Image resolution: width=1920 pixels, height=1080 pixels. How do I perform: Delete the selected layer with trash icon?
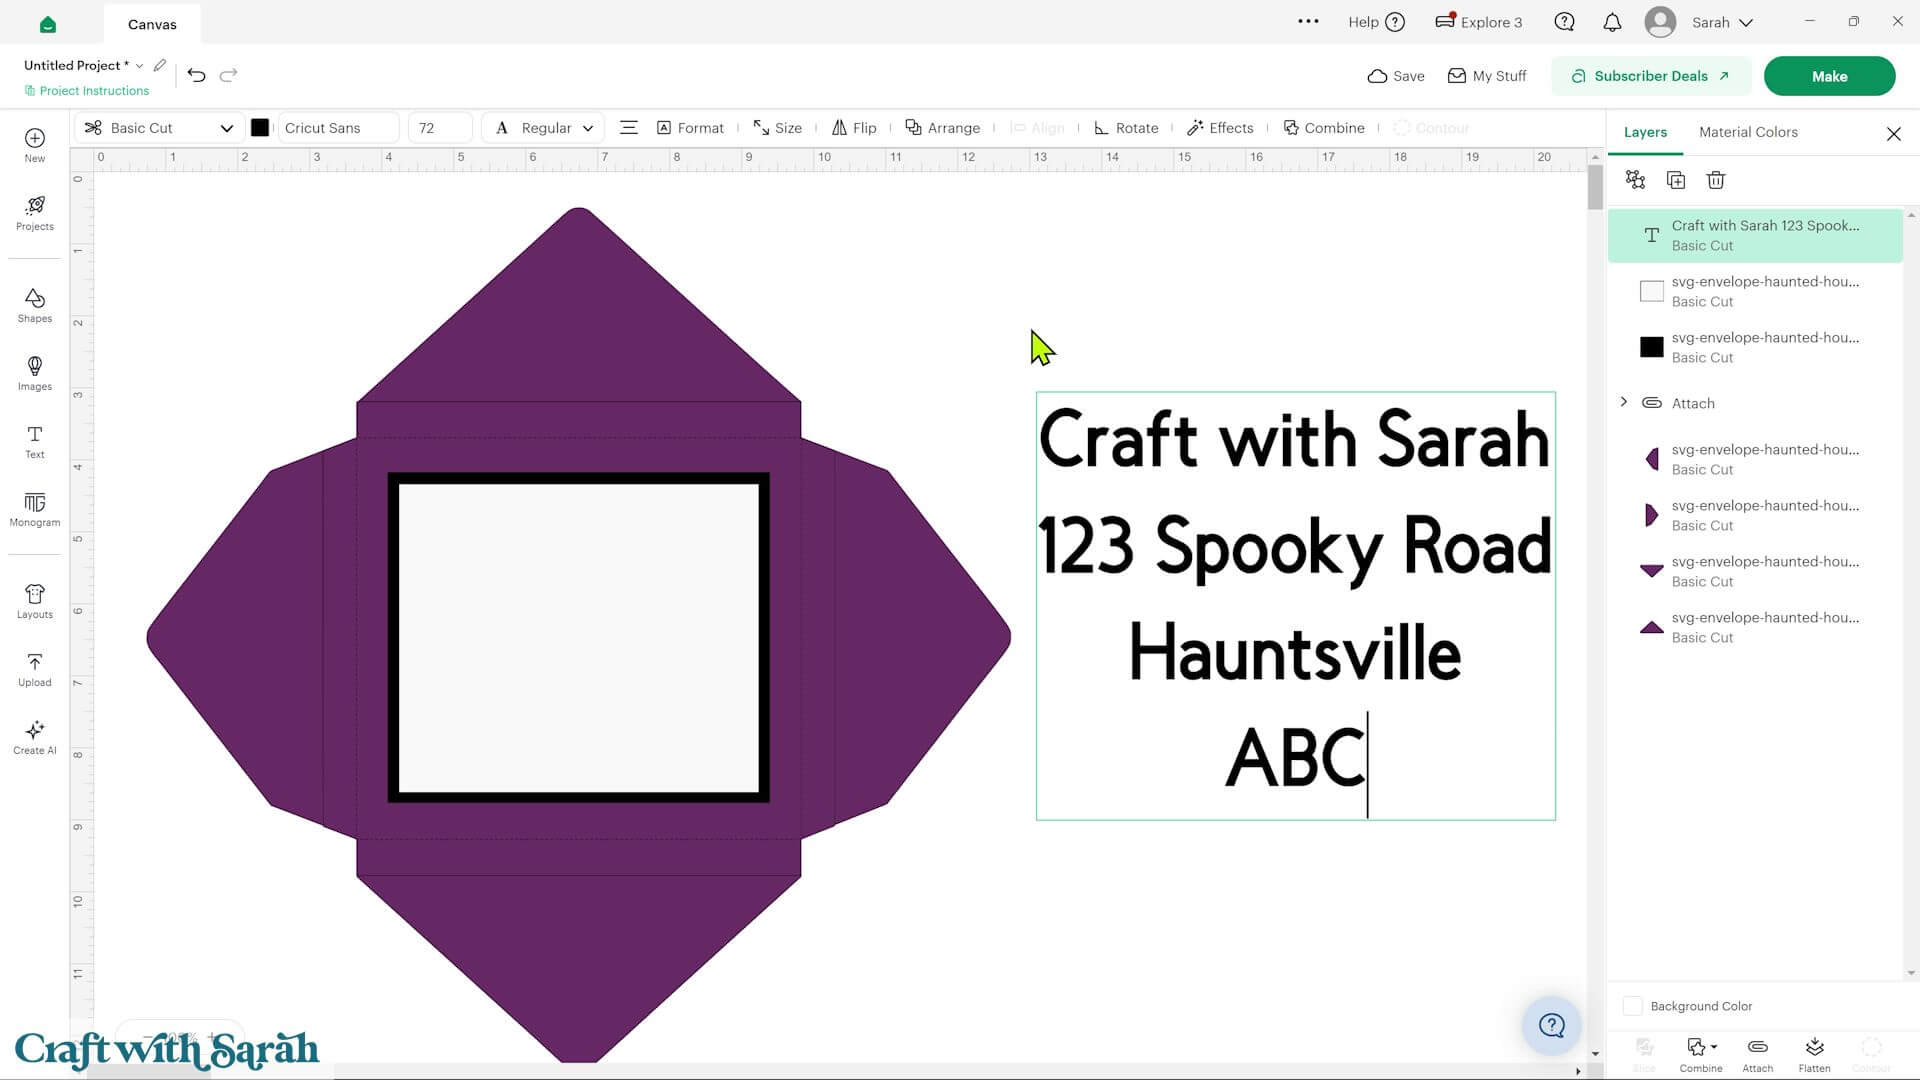1716,180
